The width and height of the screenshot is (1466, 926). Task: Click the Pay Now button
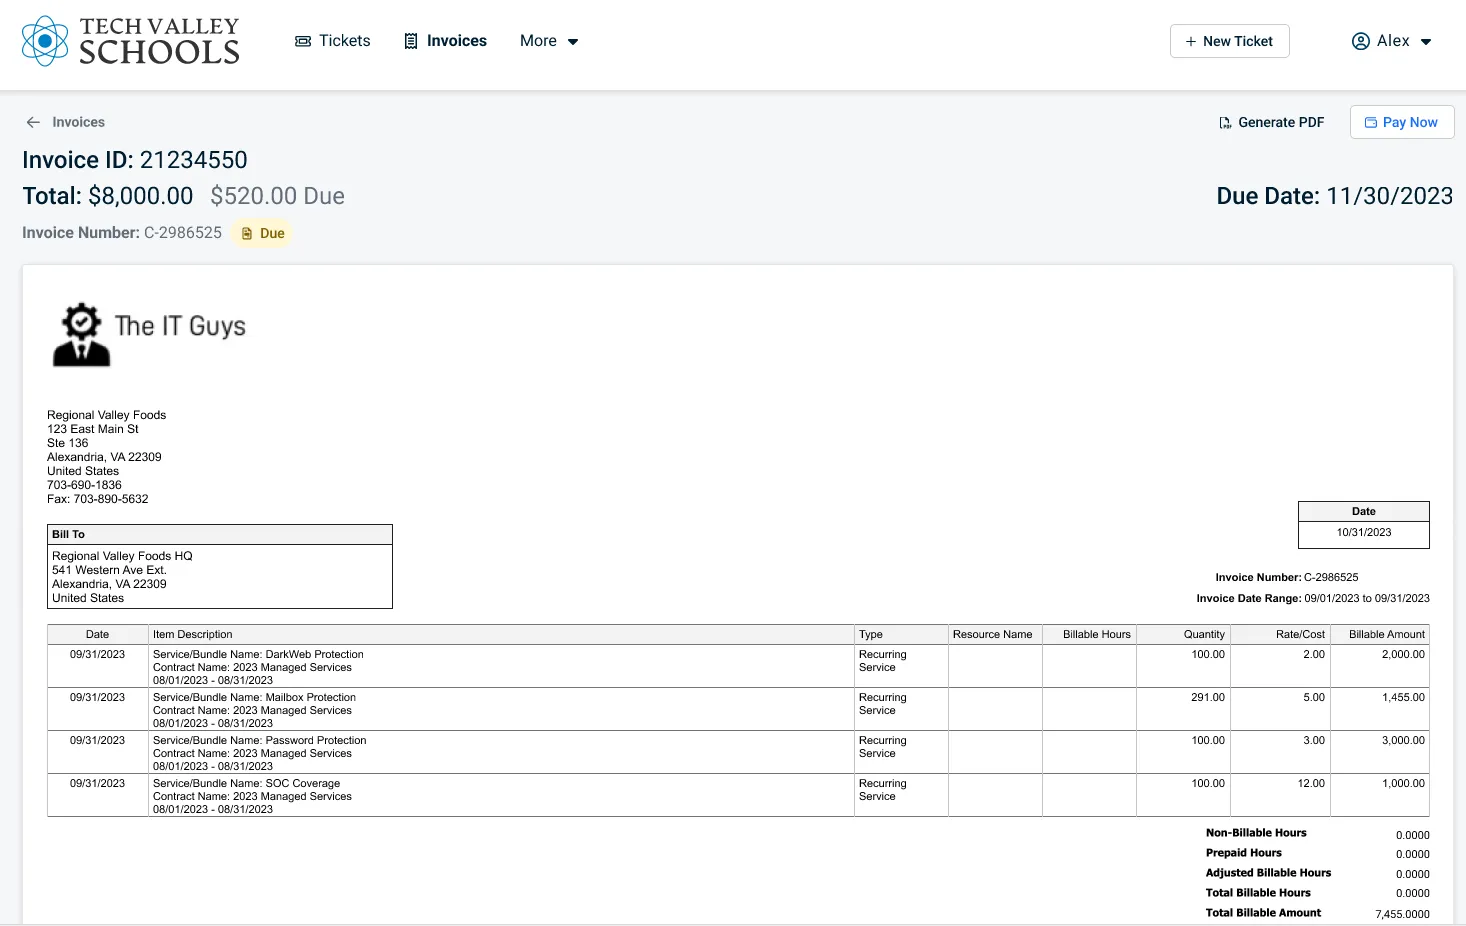click(1401, 122)
